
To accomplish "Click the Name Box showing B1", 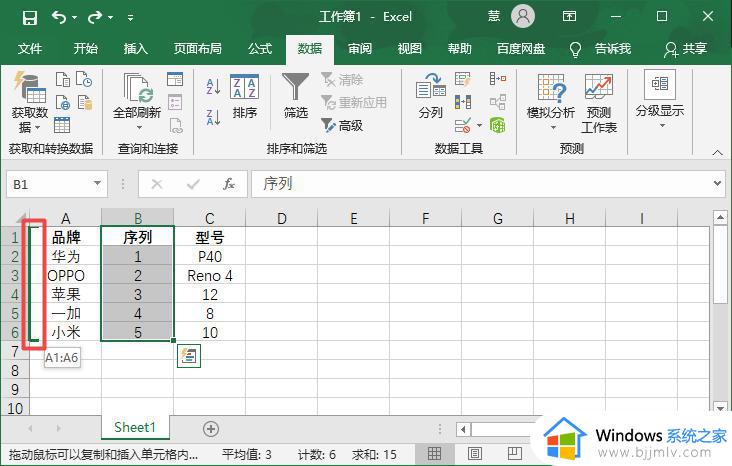I will [49, 184].
